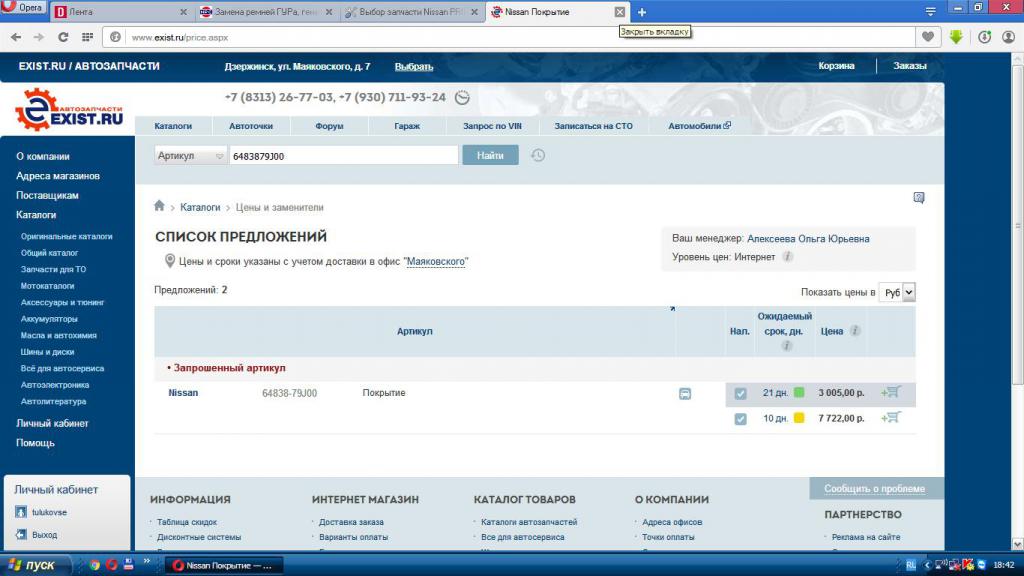1024x576 pixels.
Task: Click the Маяковского office link
Action: [x=436, y=261]
